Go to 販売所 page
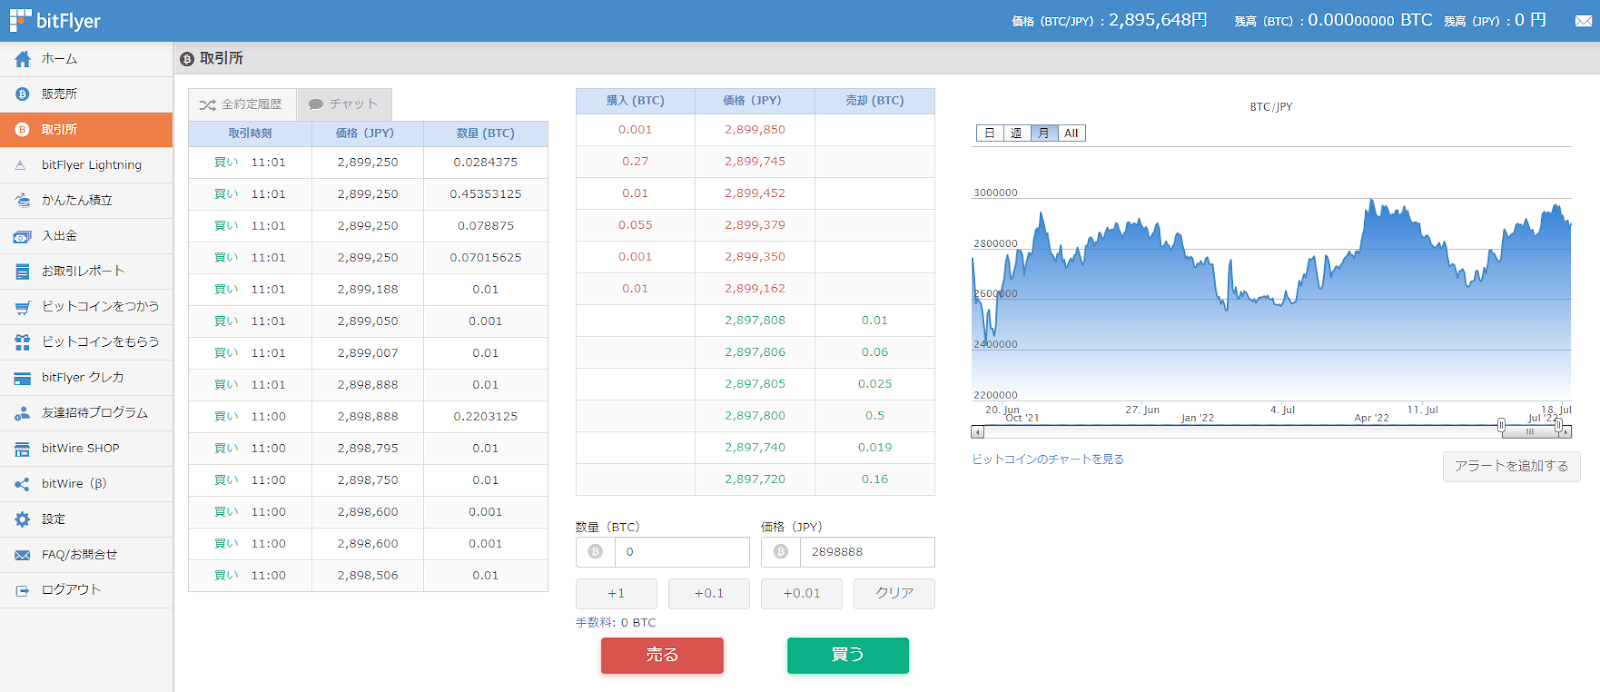Screen dimensions: 1600x692 point(86,94)
